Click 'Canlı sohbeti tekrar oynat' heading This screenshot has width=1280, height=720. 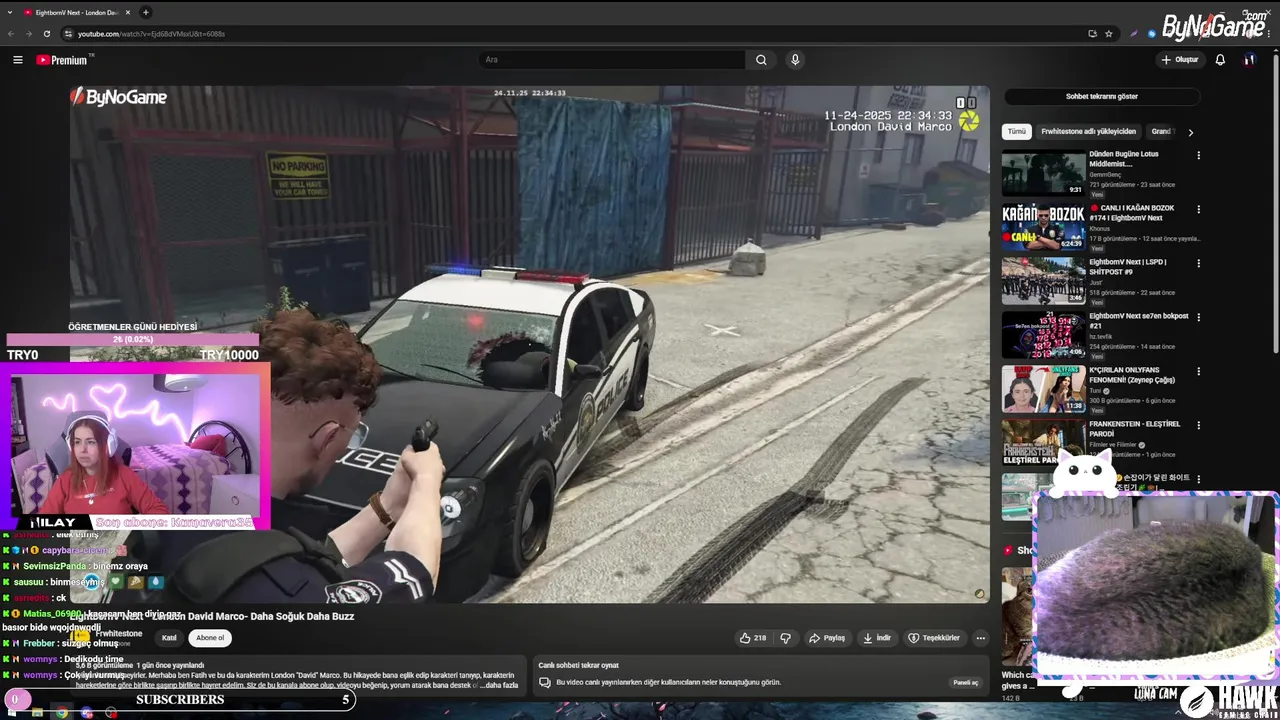pyautogui.click(x=578, y=665)
